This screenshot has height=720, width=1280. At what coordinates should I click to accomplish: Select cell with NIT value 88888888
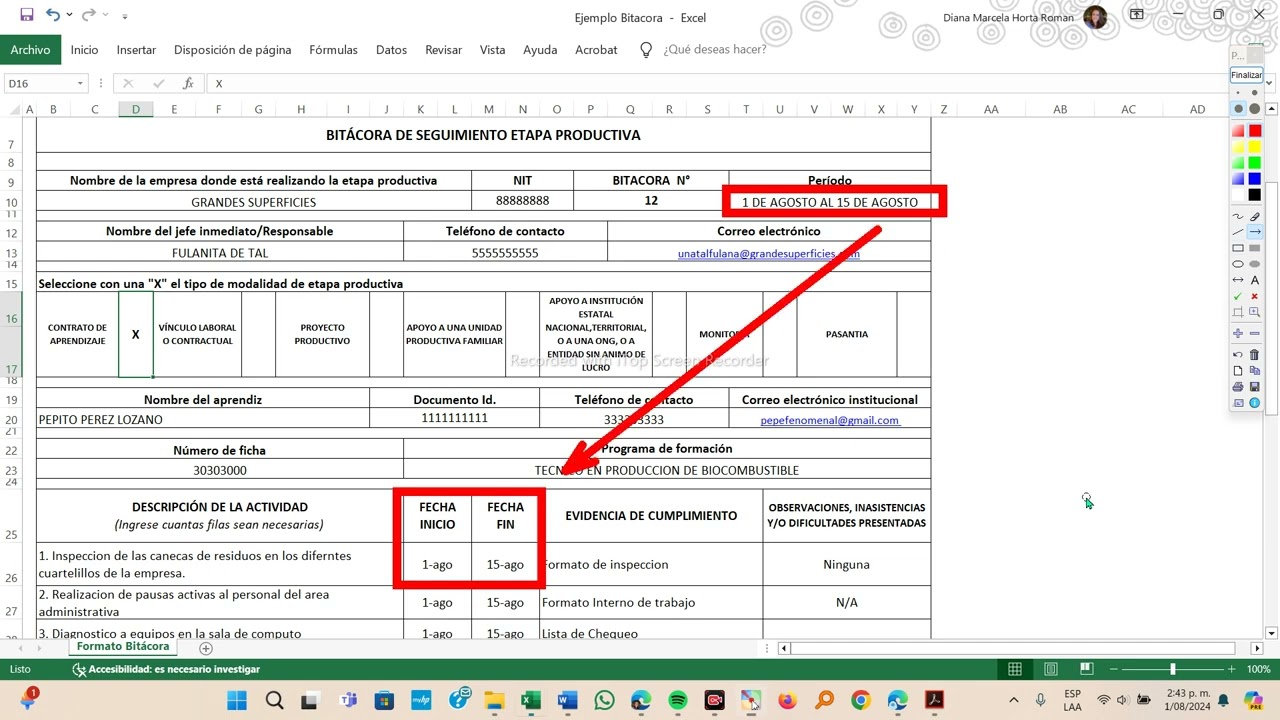tap(523, 201)
